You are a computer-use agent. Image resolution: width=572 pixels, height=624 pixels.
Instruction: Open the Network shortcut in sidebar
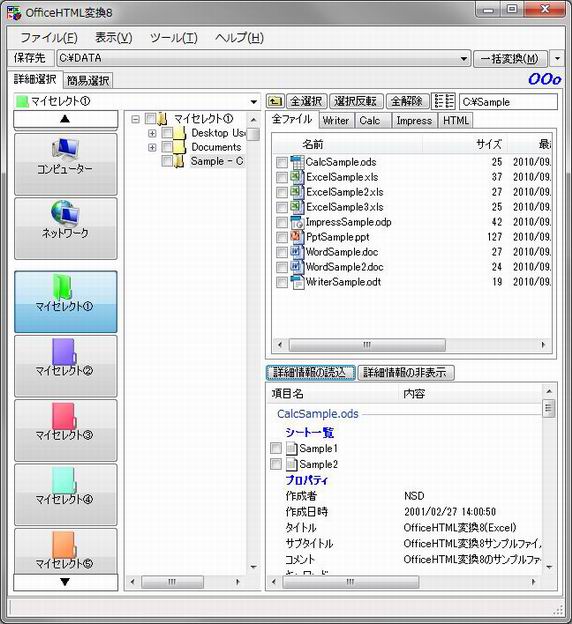[66, 228]
